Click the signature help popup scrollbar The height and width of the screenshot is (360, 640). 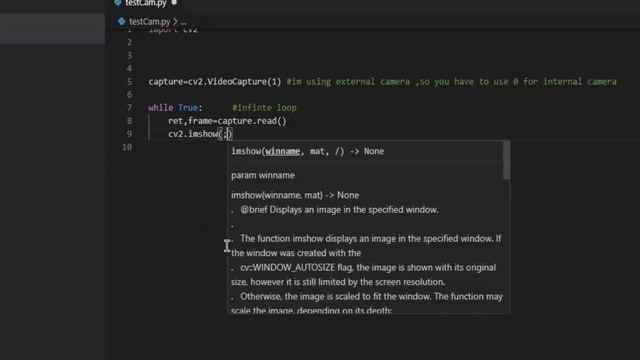point(507,160)
